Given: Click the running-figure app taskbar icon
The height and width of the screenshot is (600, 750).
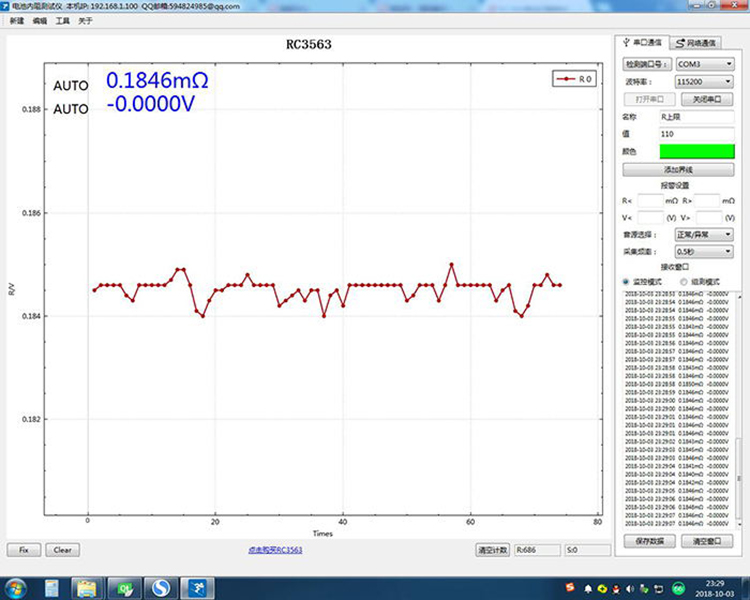Looking at the screenshot, I should [198, 588].
